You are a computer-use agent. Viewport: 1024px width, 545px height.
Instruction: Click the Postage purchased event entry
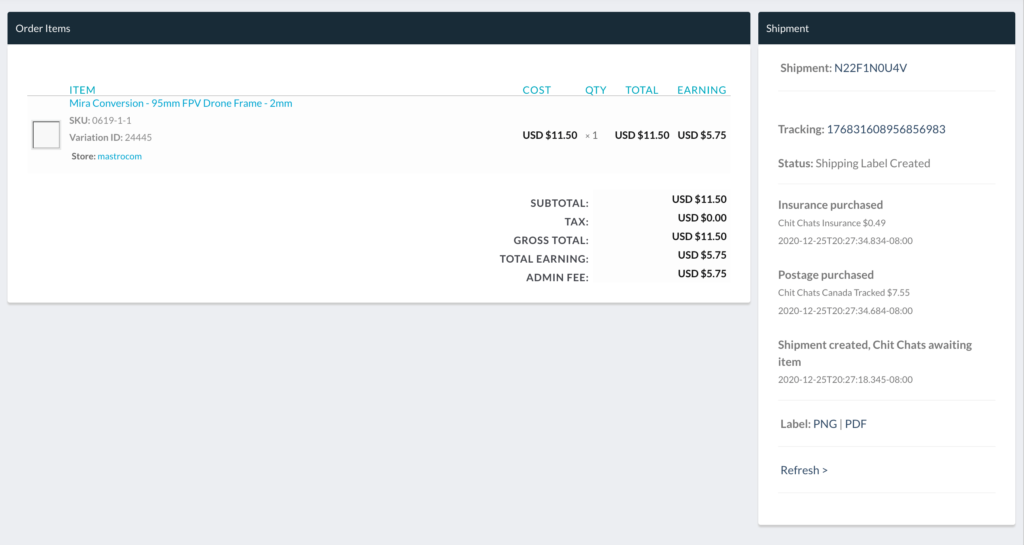(x=825, y=275)
